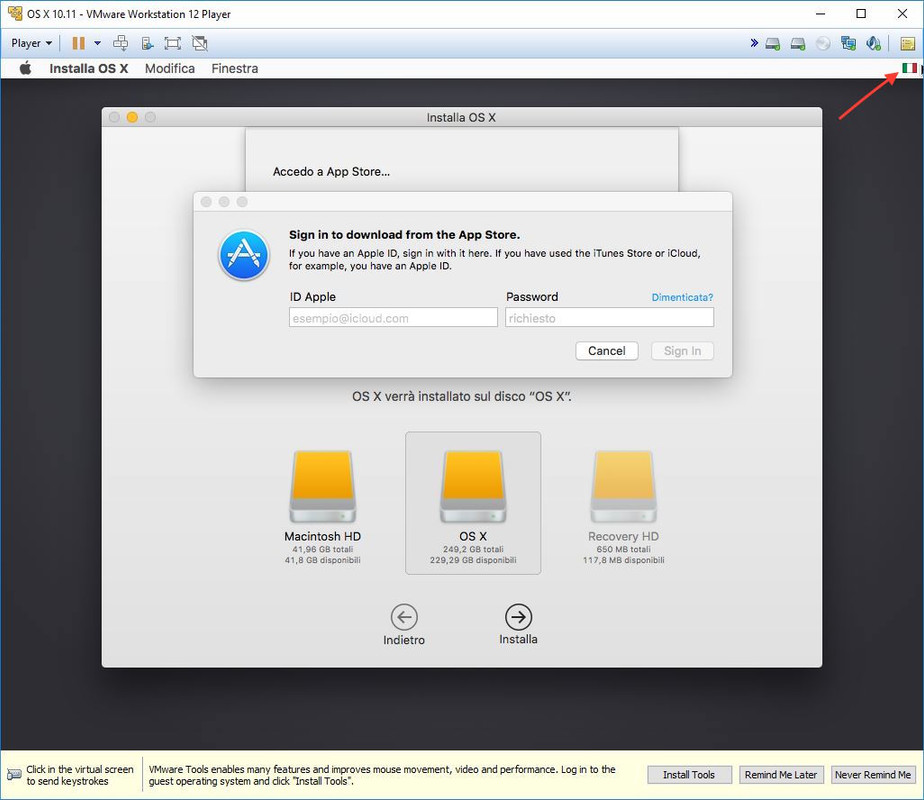Click the Installa forward arrow
This screenshot has width=924, height=800.
pos(519,617)
